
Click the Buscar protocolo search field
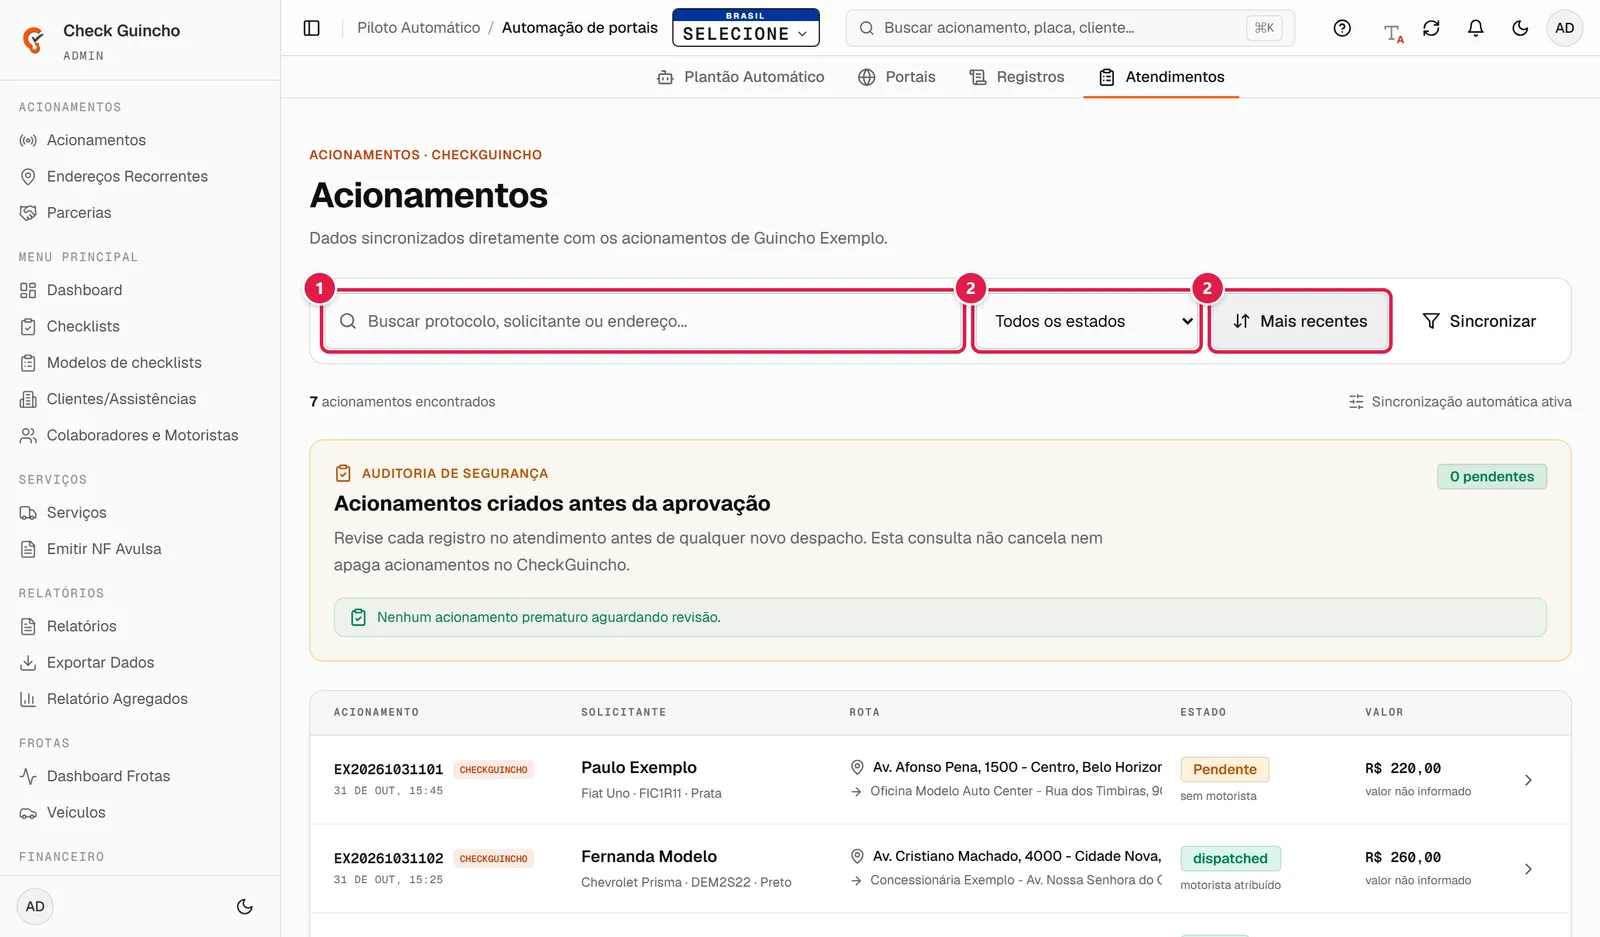pyautogui.click(x=643, y=321)
